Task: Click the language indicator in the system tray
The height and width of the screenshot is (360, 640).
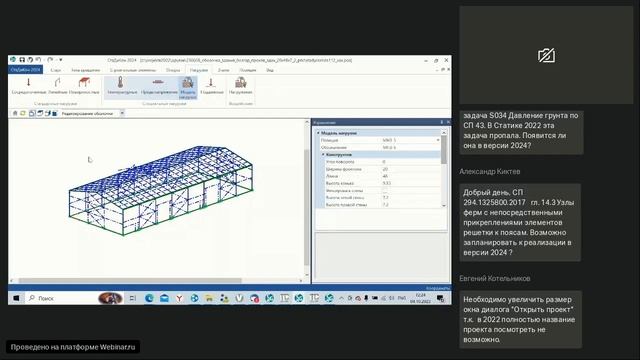Action: coord(402,298)
